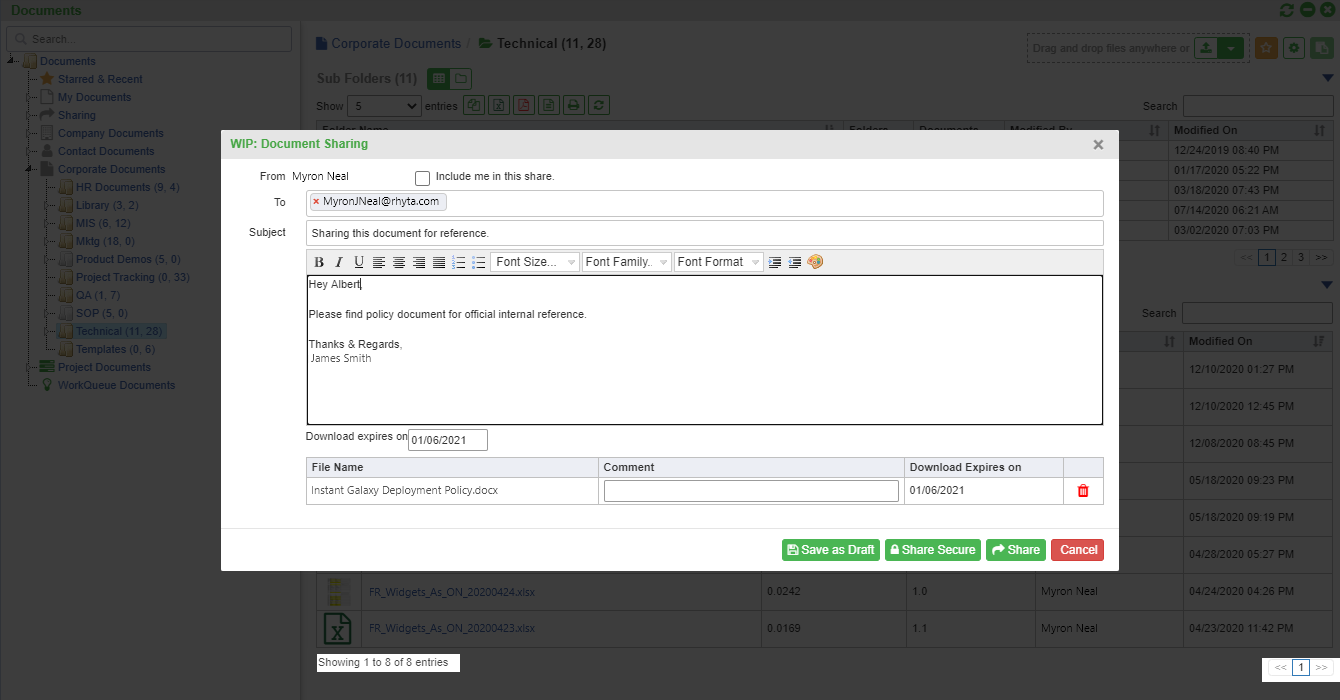Check Include me in this share
Screen dimensions: 1340x700
click(x=422, y=178)
